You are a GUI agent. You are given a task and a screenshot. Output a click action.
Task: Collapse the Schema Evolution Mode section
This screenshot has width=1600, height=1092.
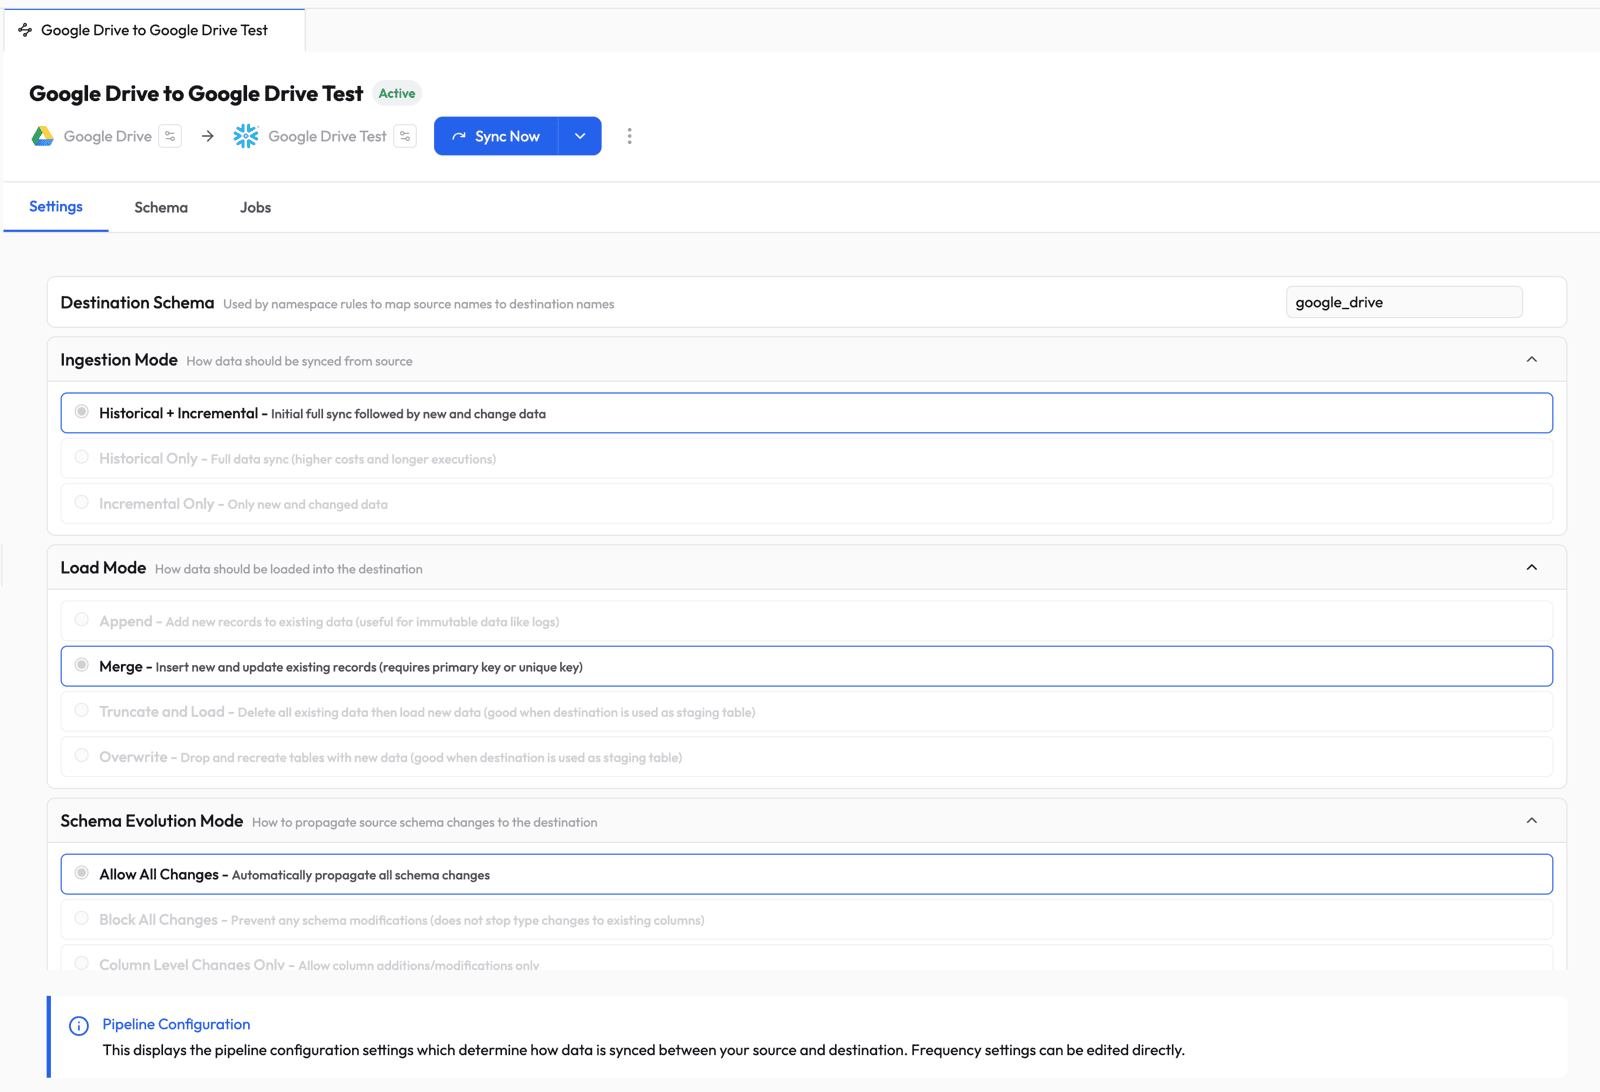click(x=1531, y=821)
